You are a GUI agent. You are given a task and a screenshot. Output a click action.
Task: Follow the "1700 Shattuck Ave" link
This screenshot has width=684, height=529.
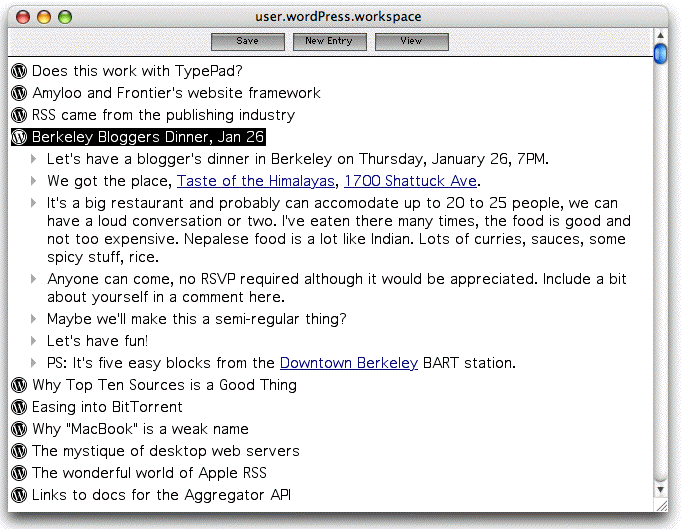tap(410, 181)
